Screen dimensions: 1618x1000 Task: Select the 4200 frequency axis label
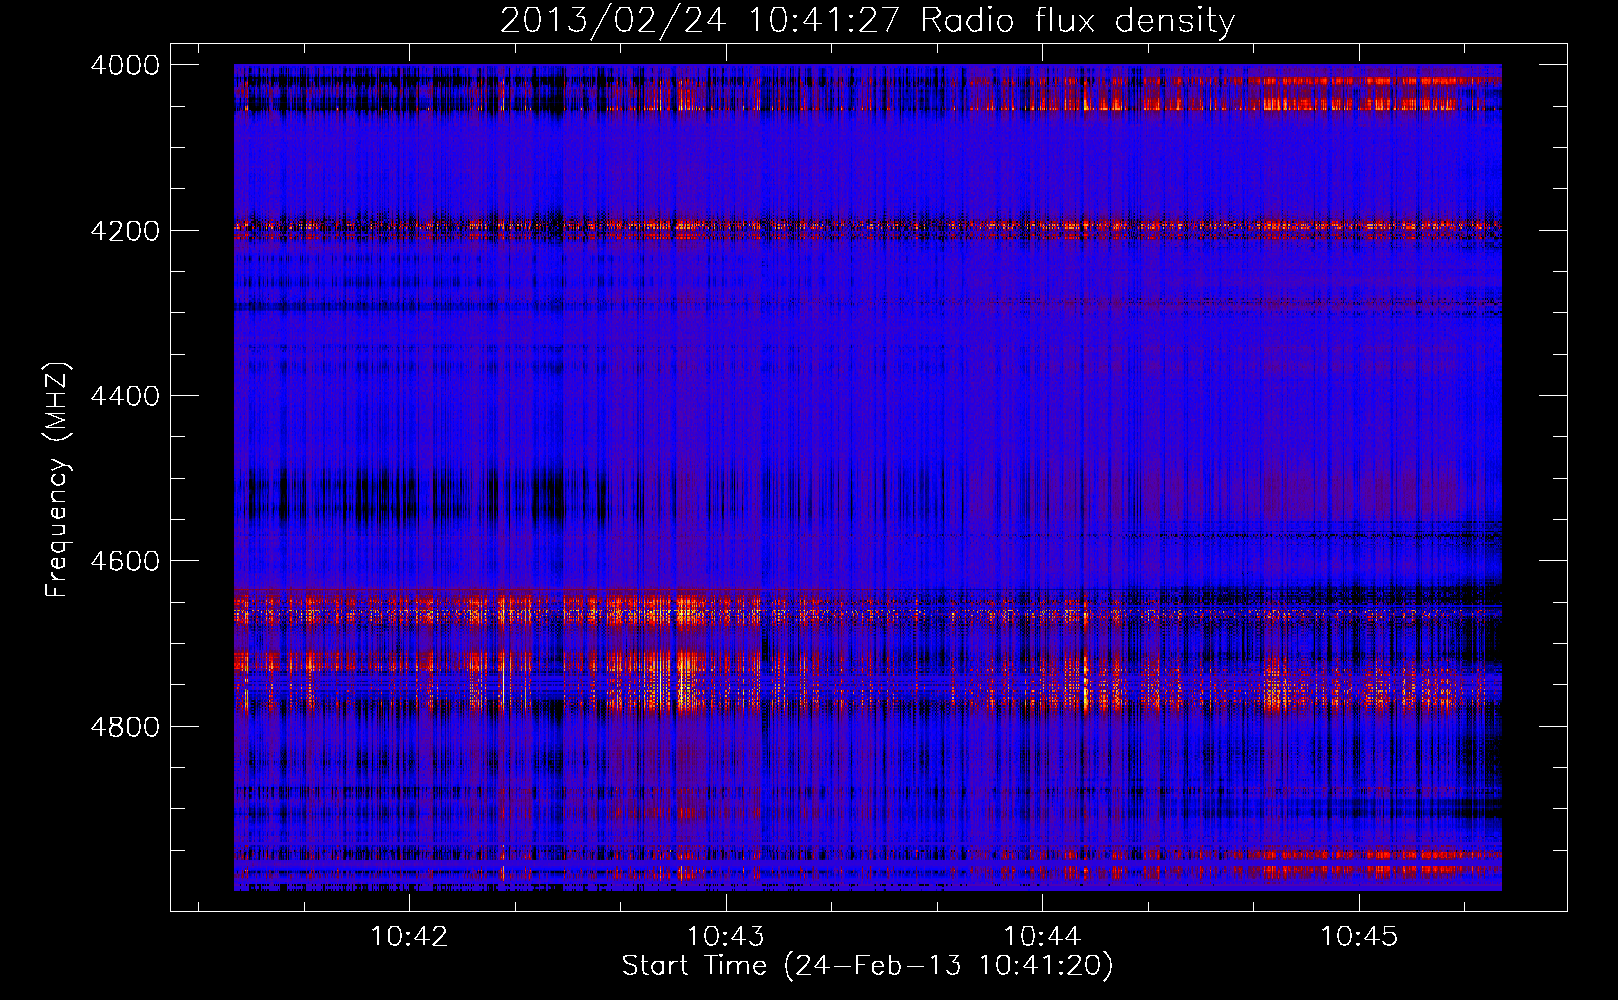(125, 230)
